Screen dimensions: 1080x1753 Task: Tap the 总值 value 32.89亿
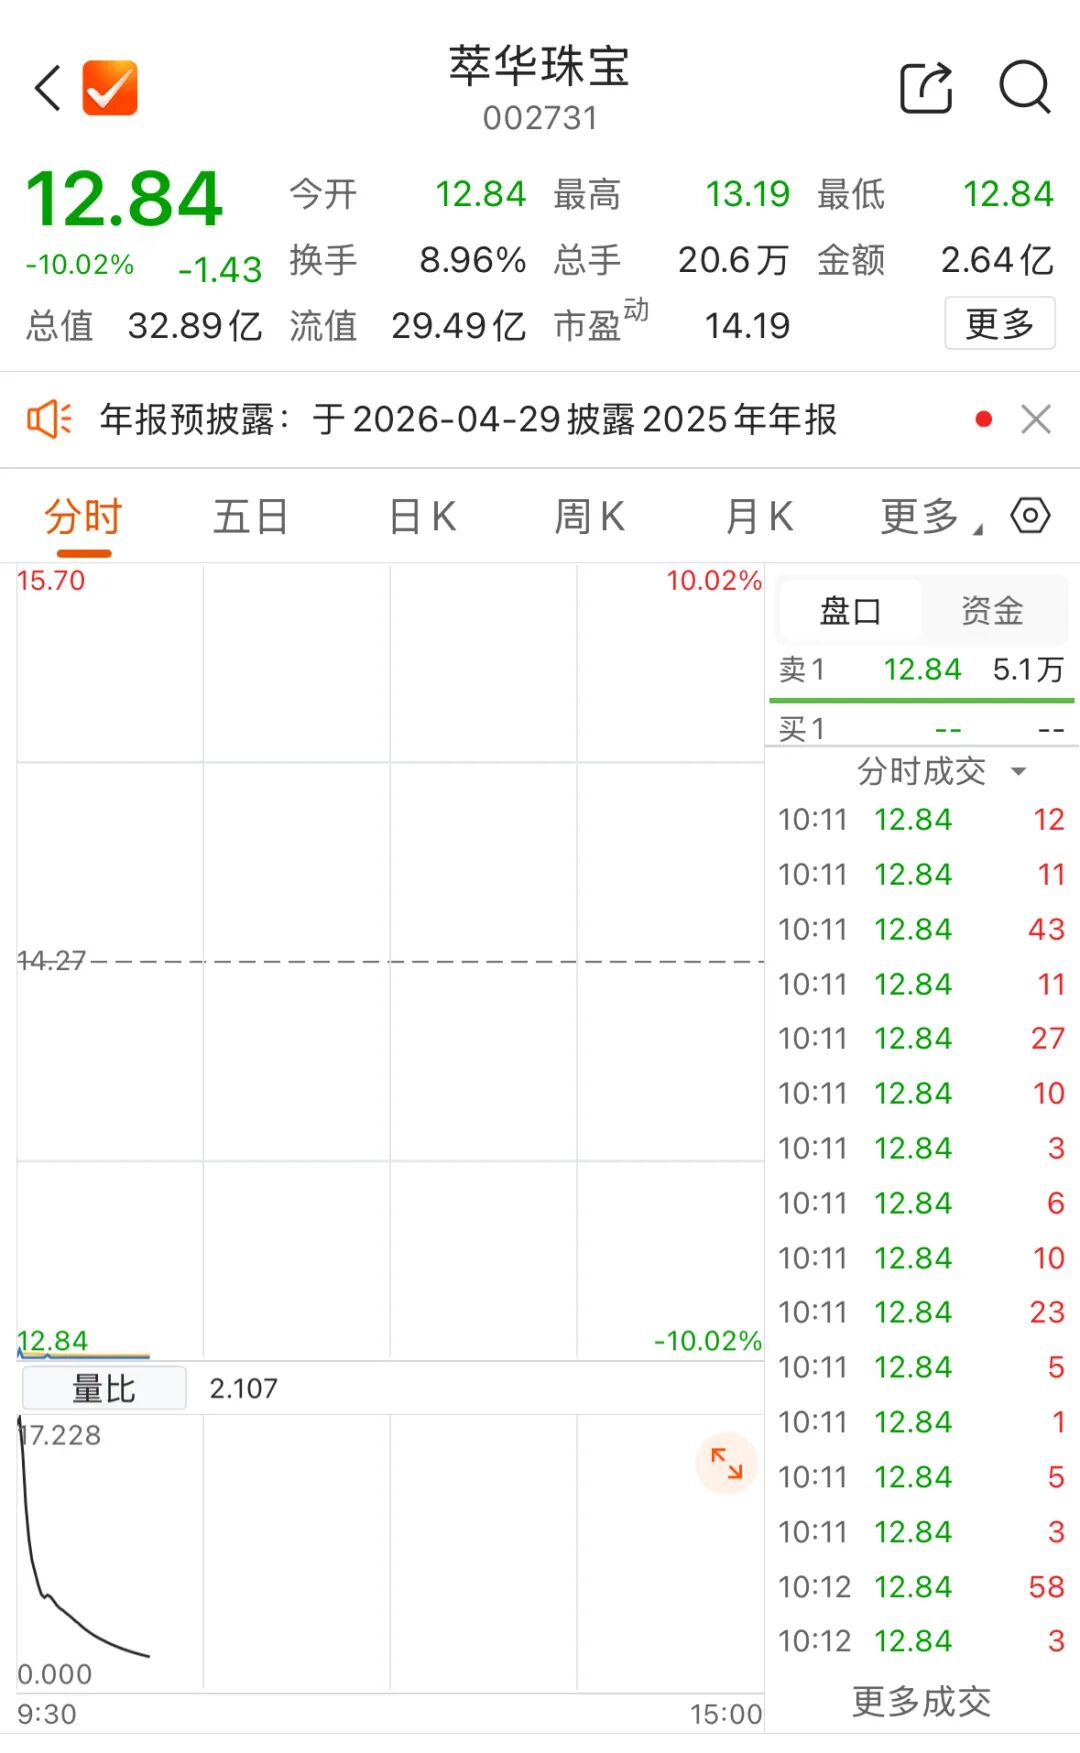pyautogui.click(x=195, y=326)
